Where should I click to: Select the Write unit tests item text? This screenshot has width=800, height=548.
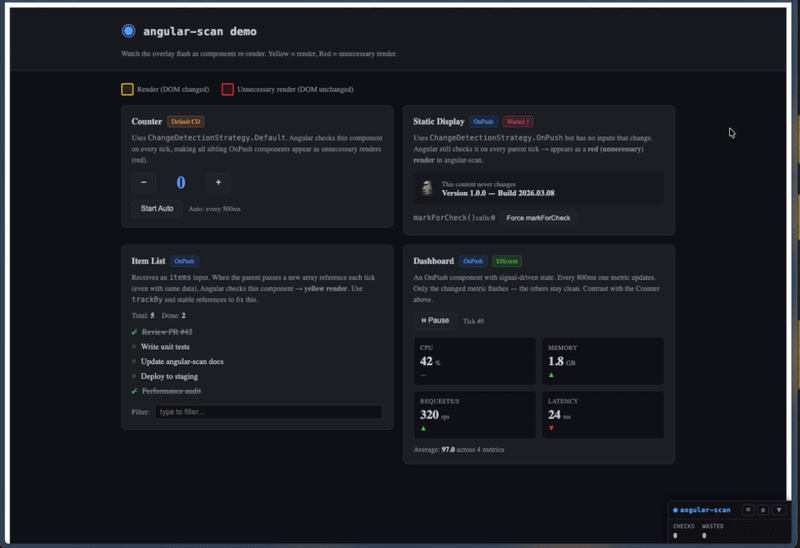[x=165, y=347]
